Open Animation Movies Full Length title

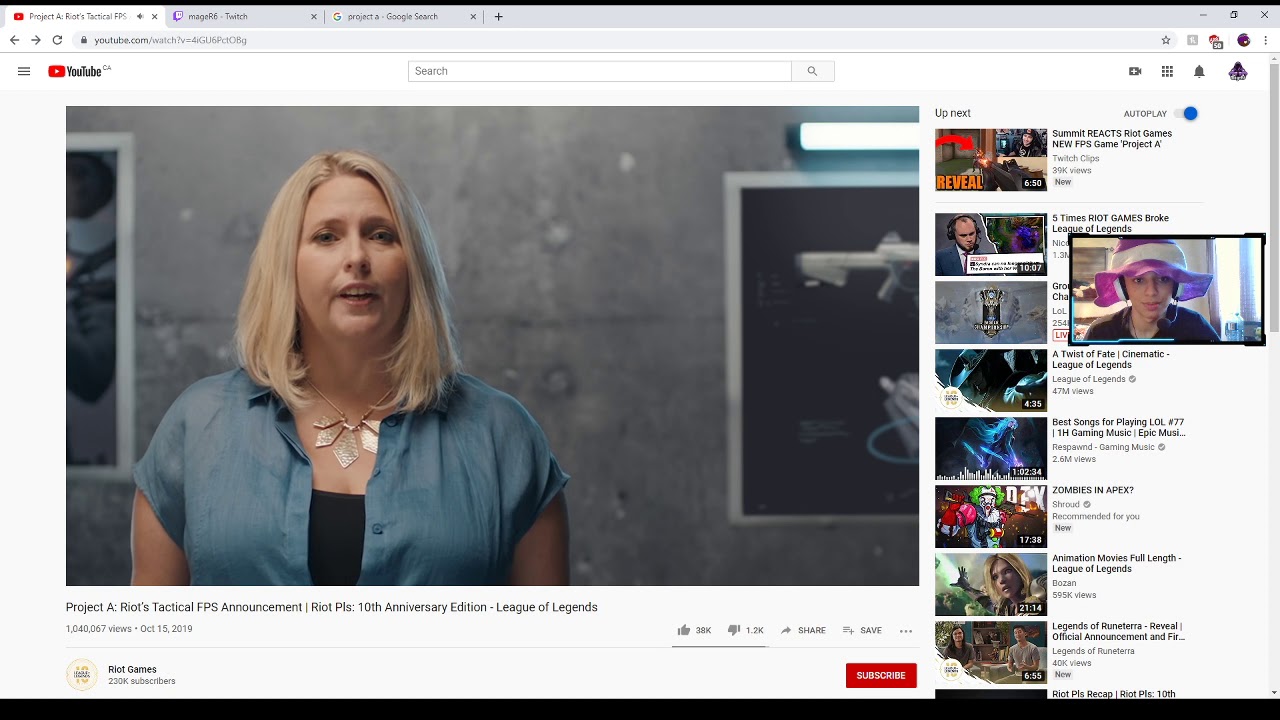pyautogui.click(x=1117, y=563)
